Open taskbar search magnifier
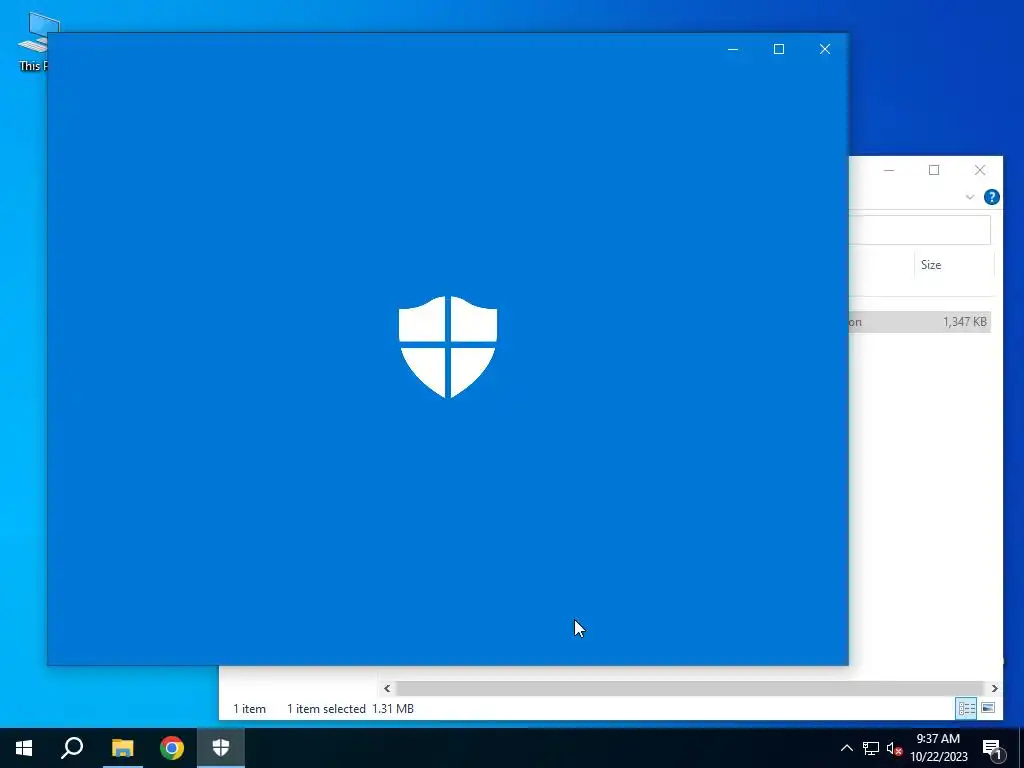Viewport: 1024px width, 768px height. click(72, 748)
